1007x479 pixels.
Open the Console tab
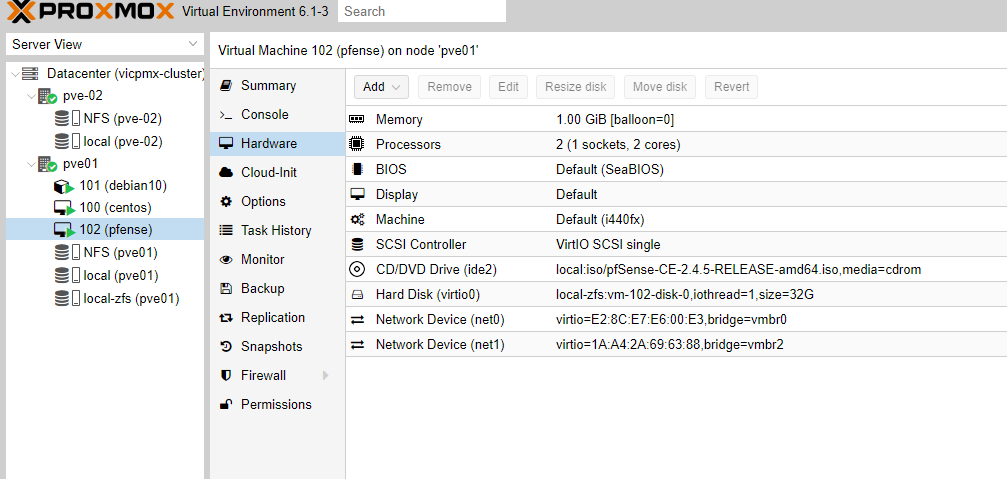277,115
